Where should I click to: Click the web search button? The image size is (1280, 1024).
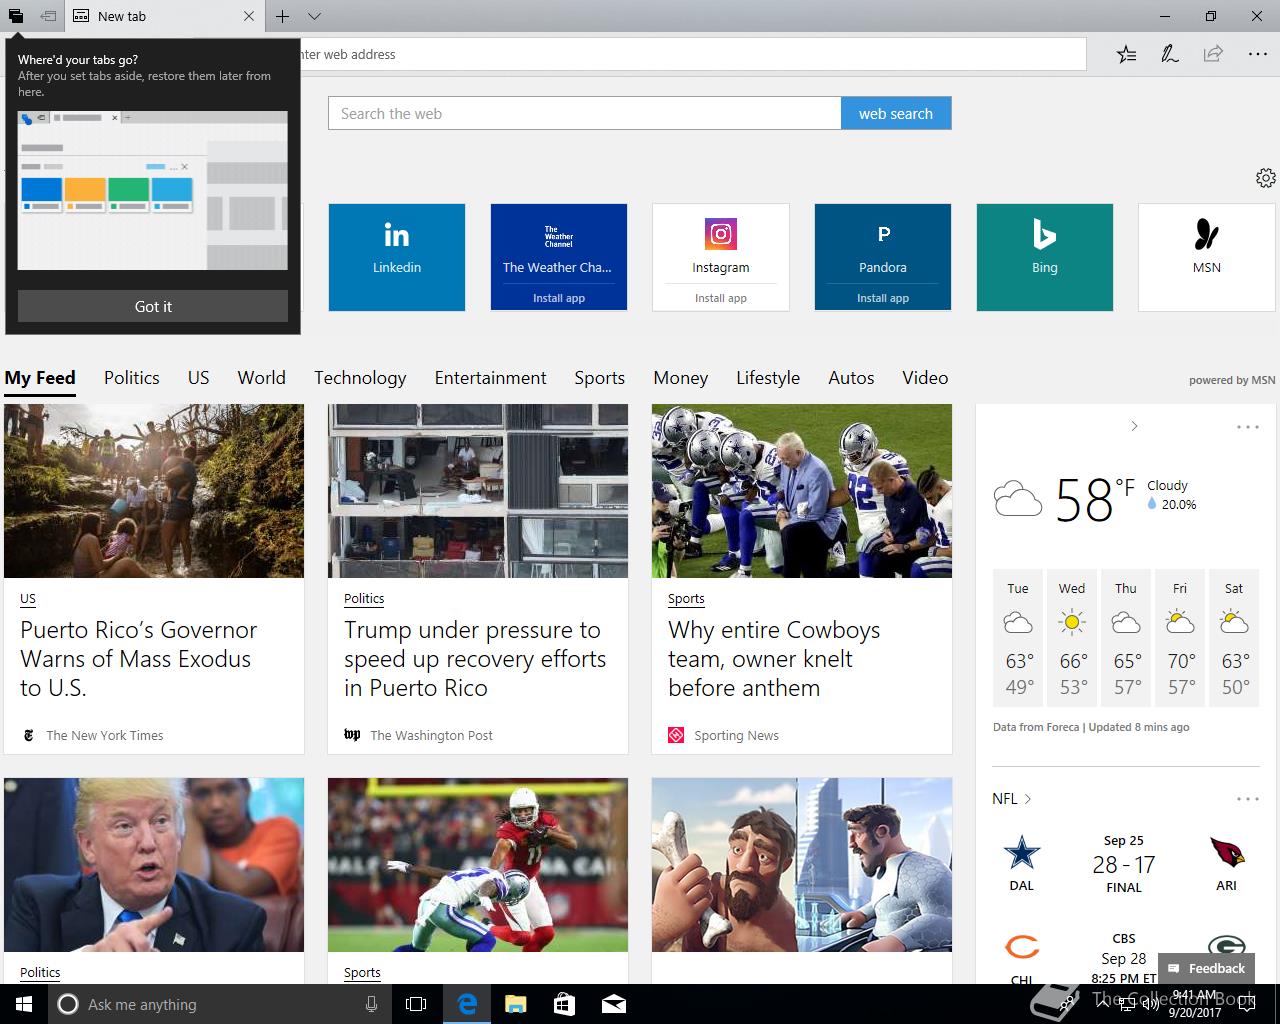click(896, 113)
